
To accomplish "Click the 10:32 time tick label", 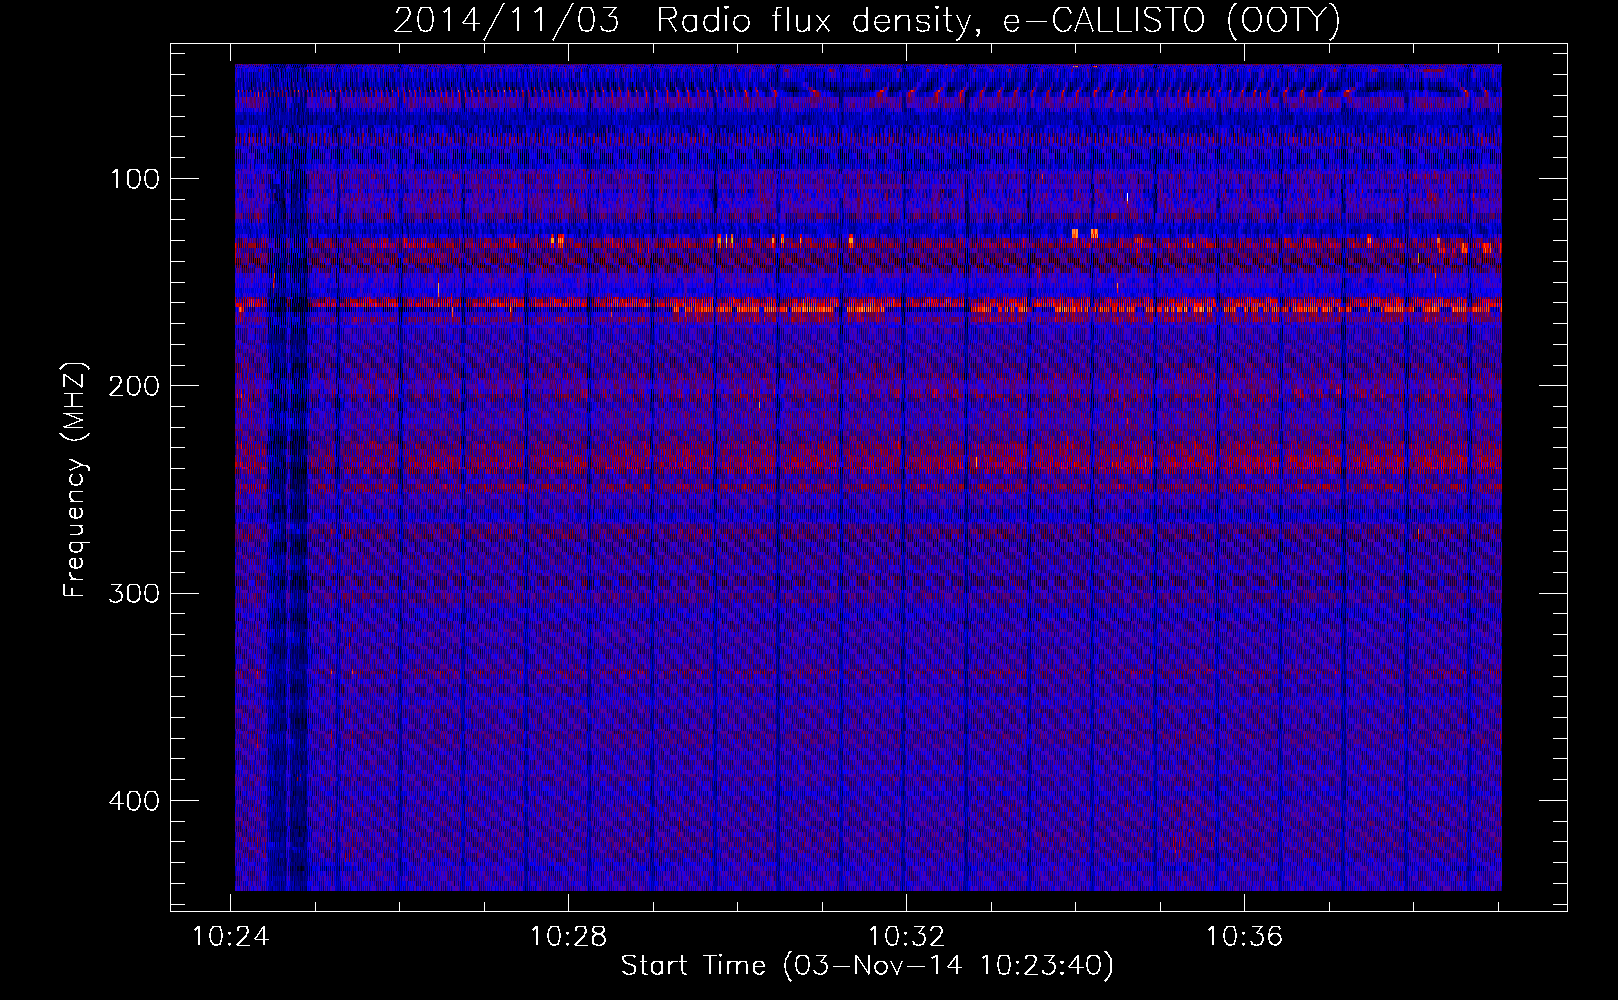I will 906,937.
